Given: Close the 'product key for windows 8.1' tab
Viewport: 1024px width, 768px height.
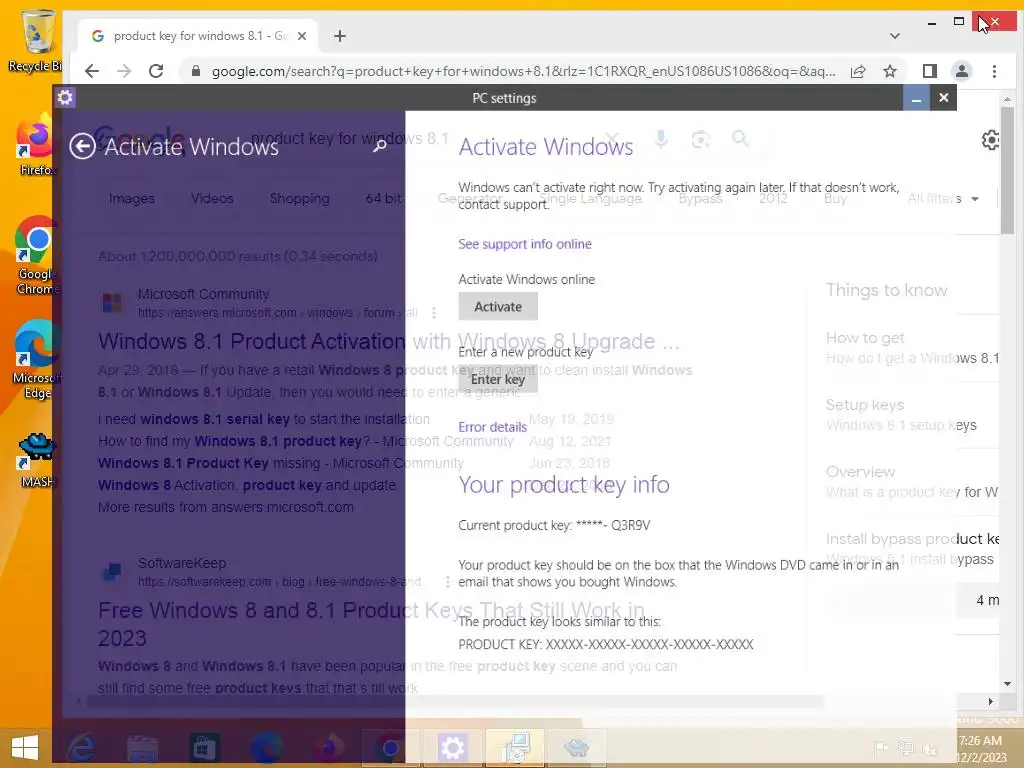Looking at the screenshot, I should [x=302, y=36].
